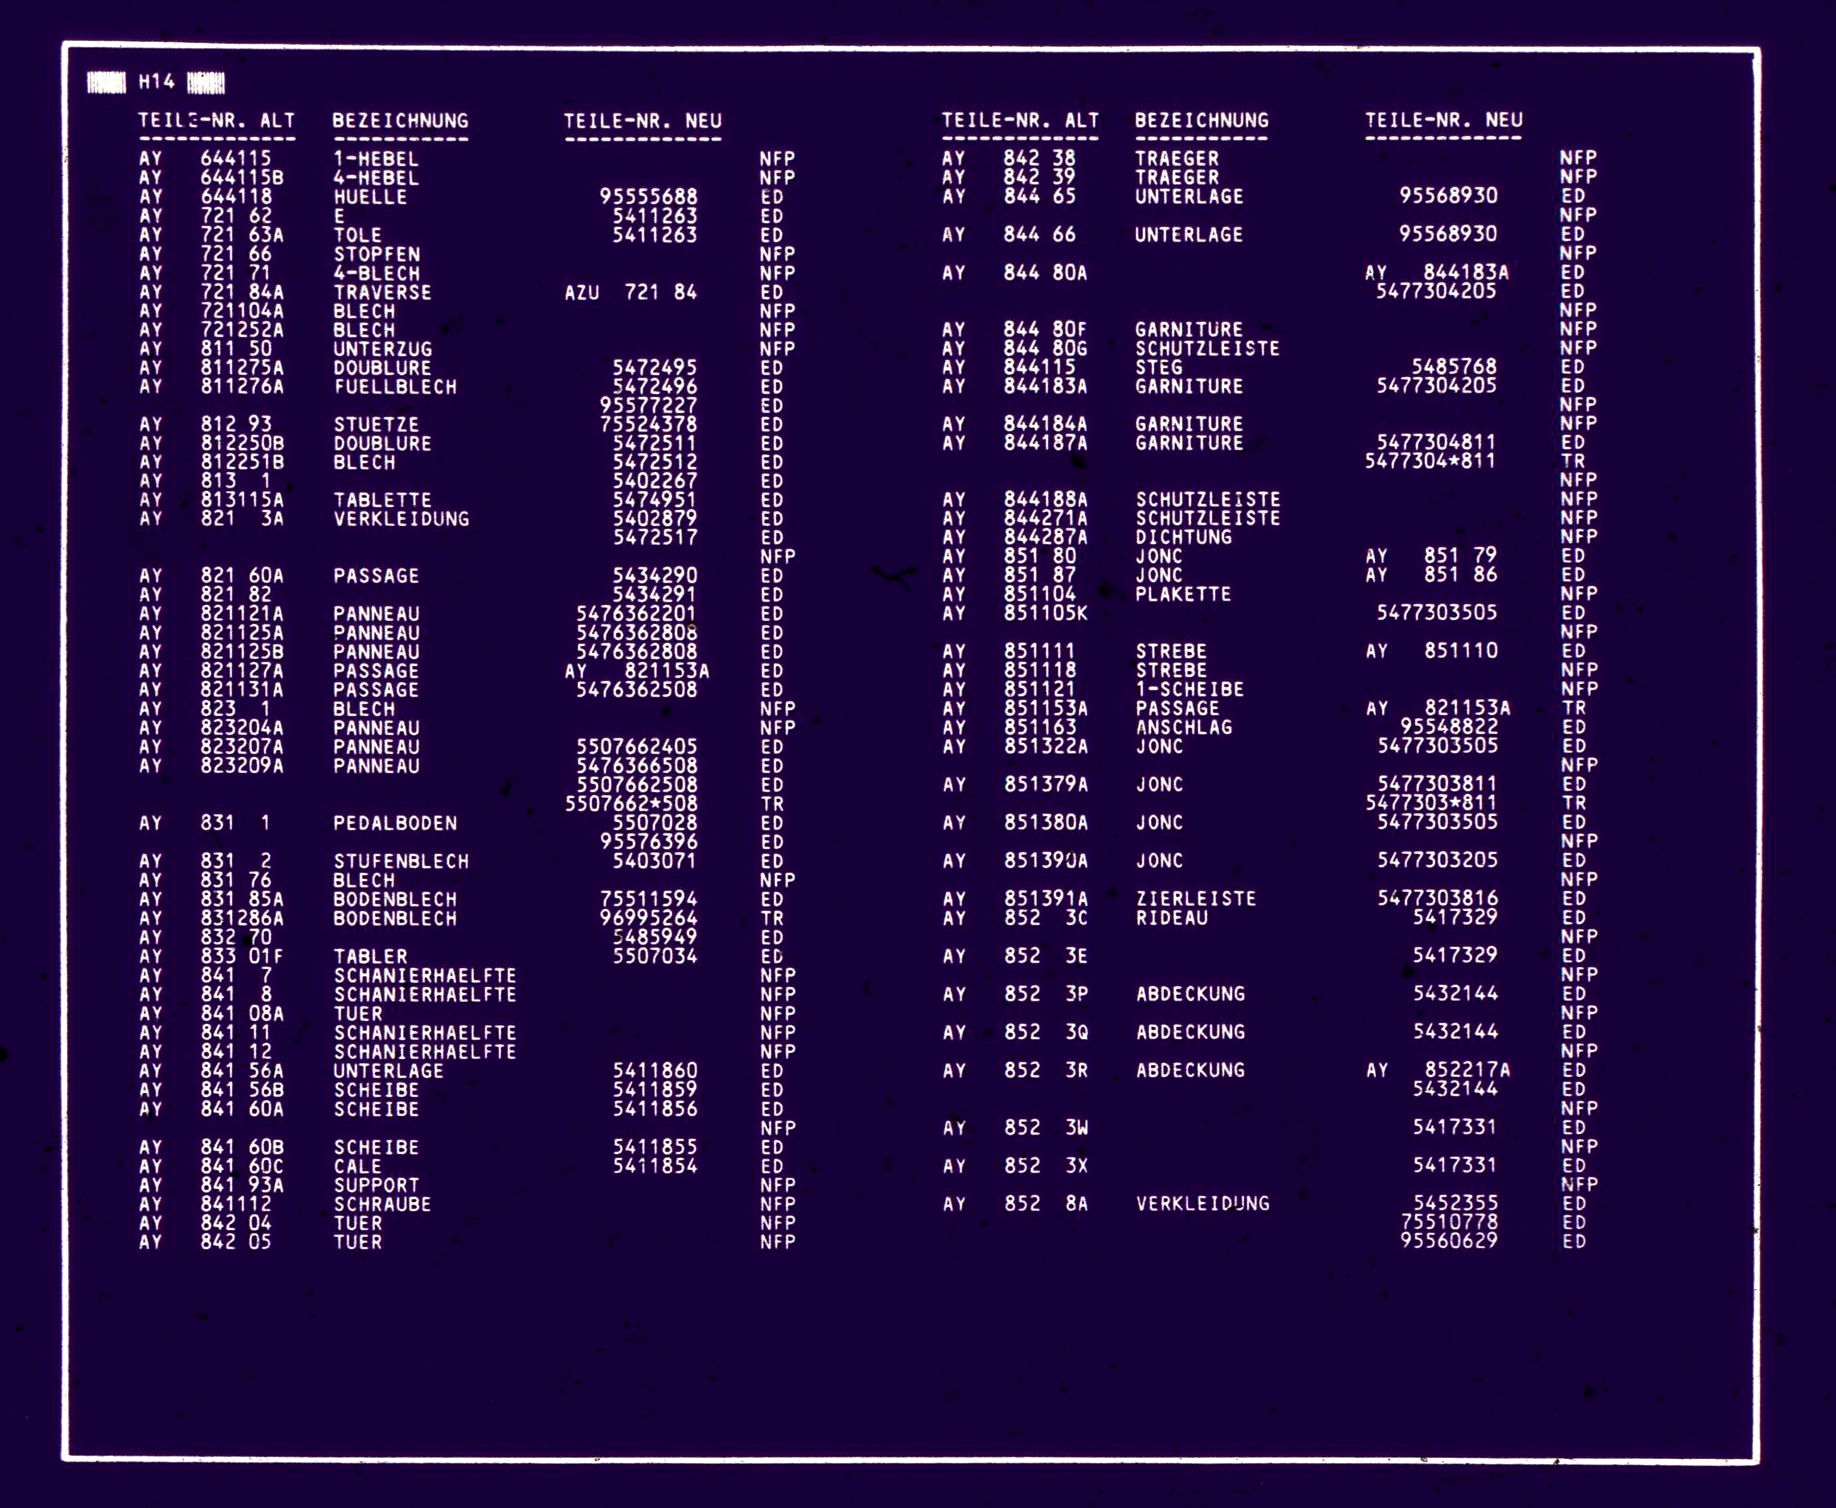Select new part number AY 852217A

tap(1437, 1070)
